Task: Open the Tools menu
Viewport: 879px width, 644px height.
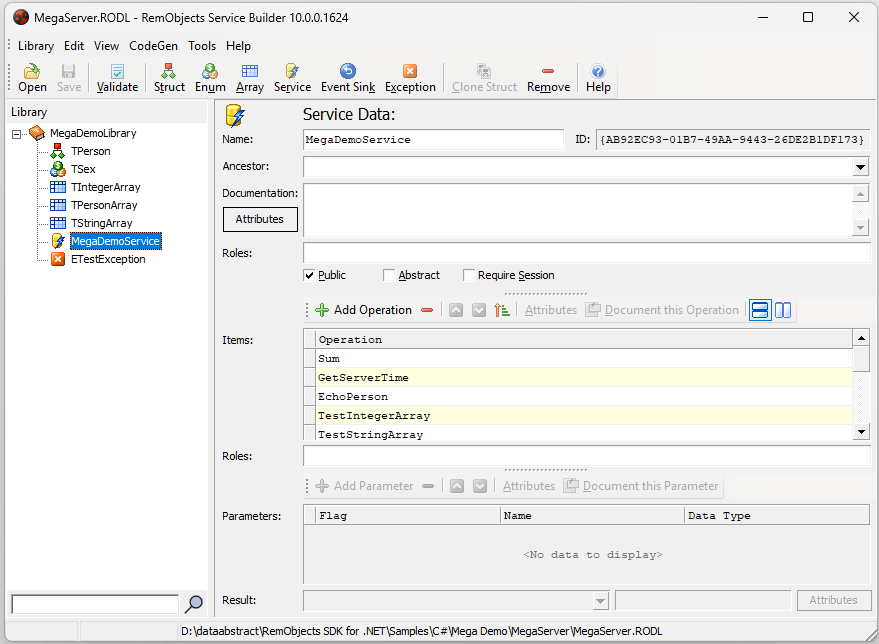Action: pos(202,46)
